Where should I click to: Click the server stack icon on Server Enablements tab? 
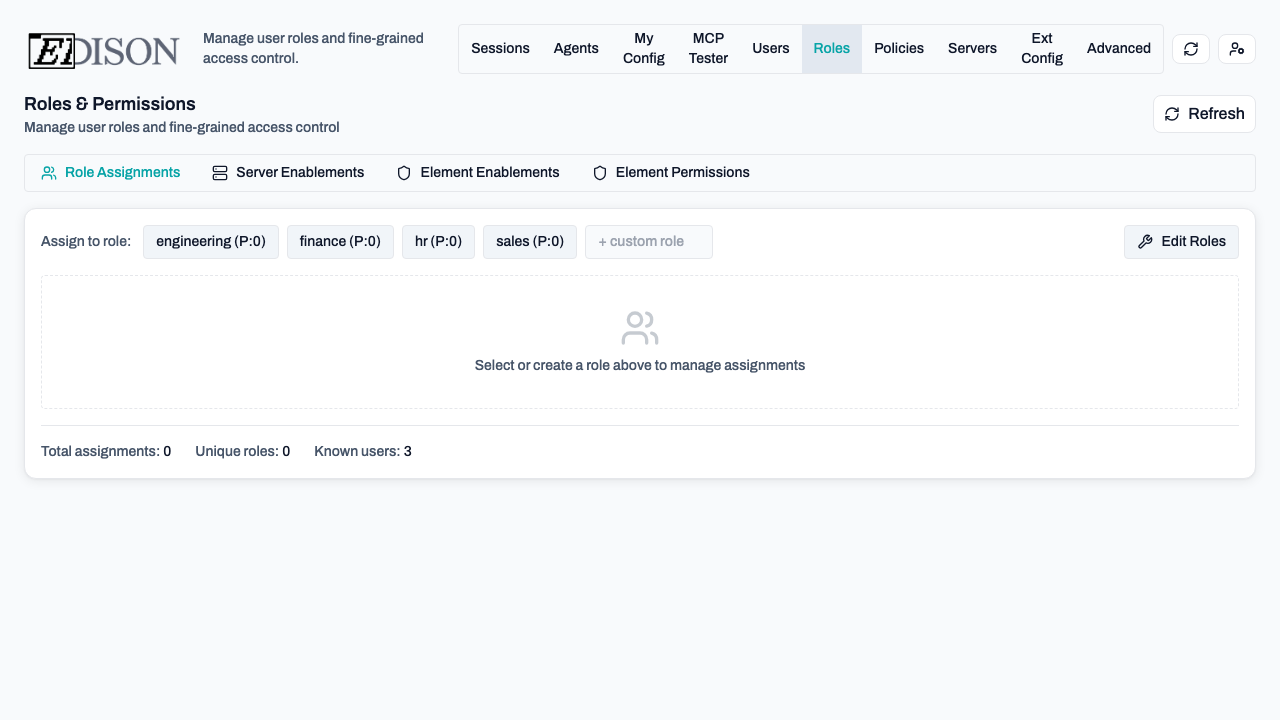point(218,172)
